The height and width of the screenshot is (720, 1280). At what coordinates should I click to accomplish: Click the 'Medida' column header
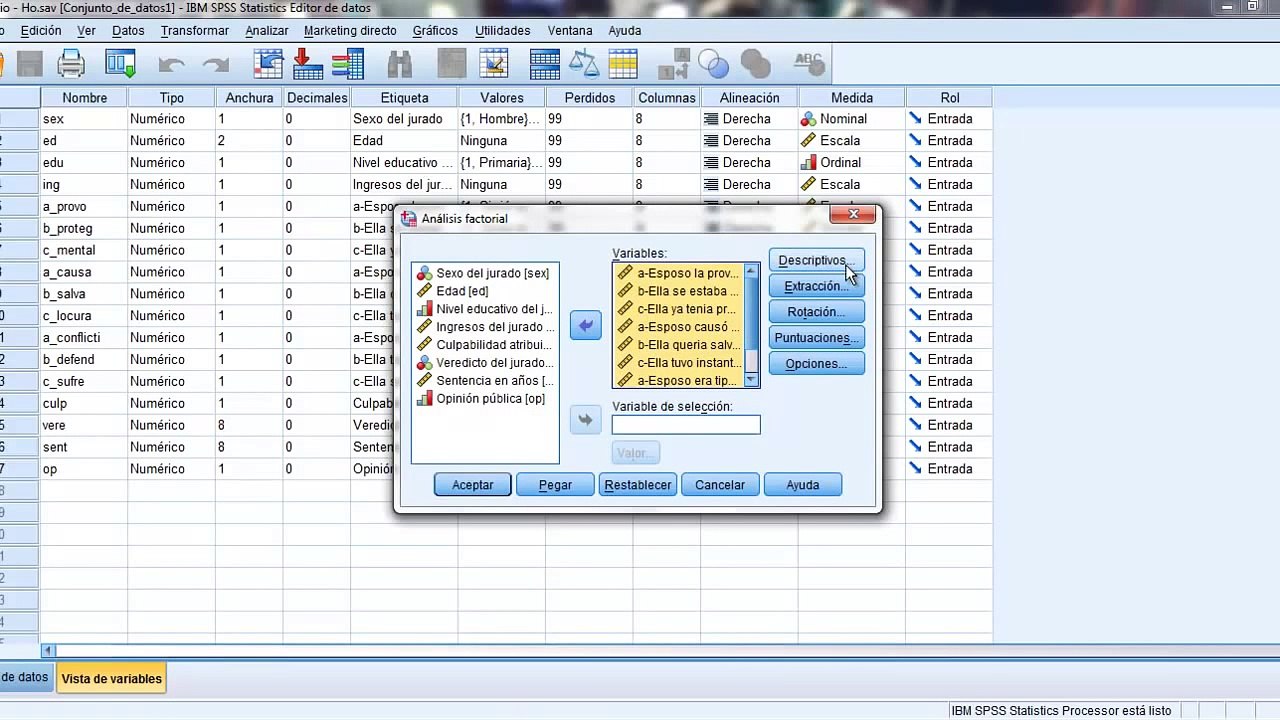pyautogui.click(x=851, y=98)
